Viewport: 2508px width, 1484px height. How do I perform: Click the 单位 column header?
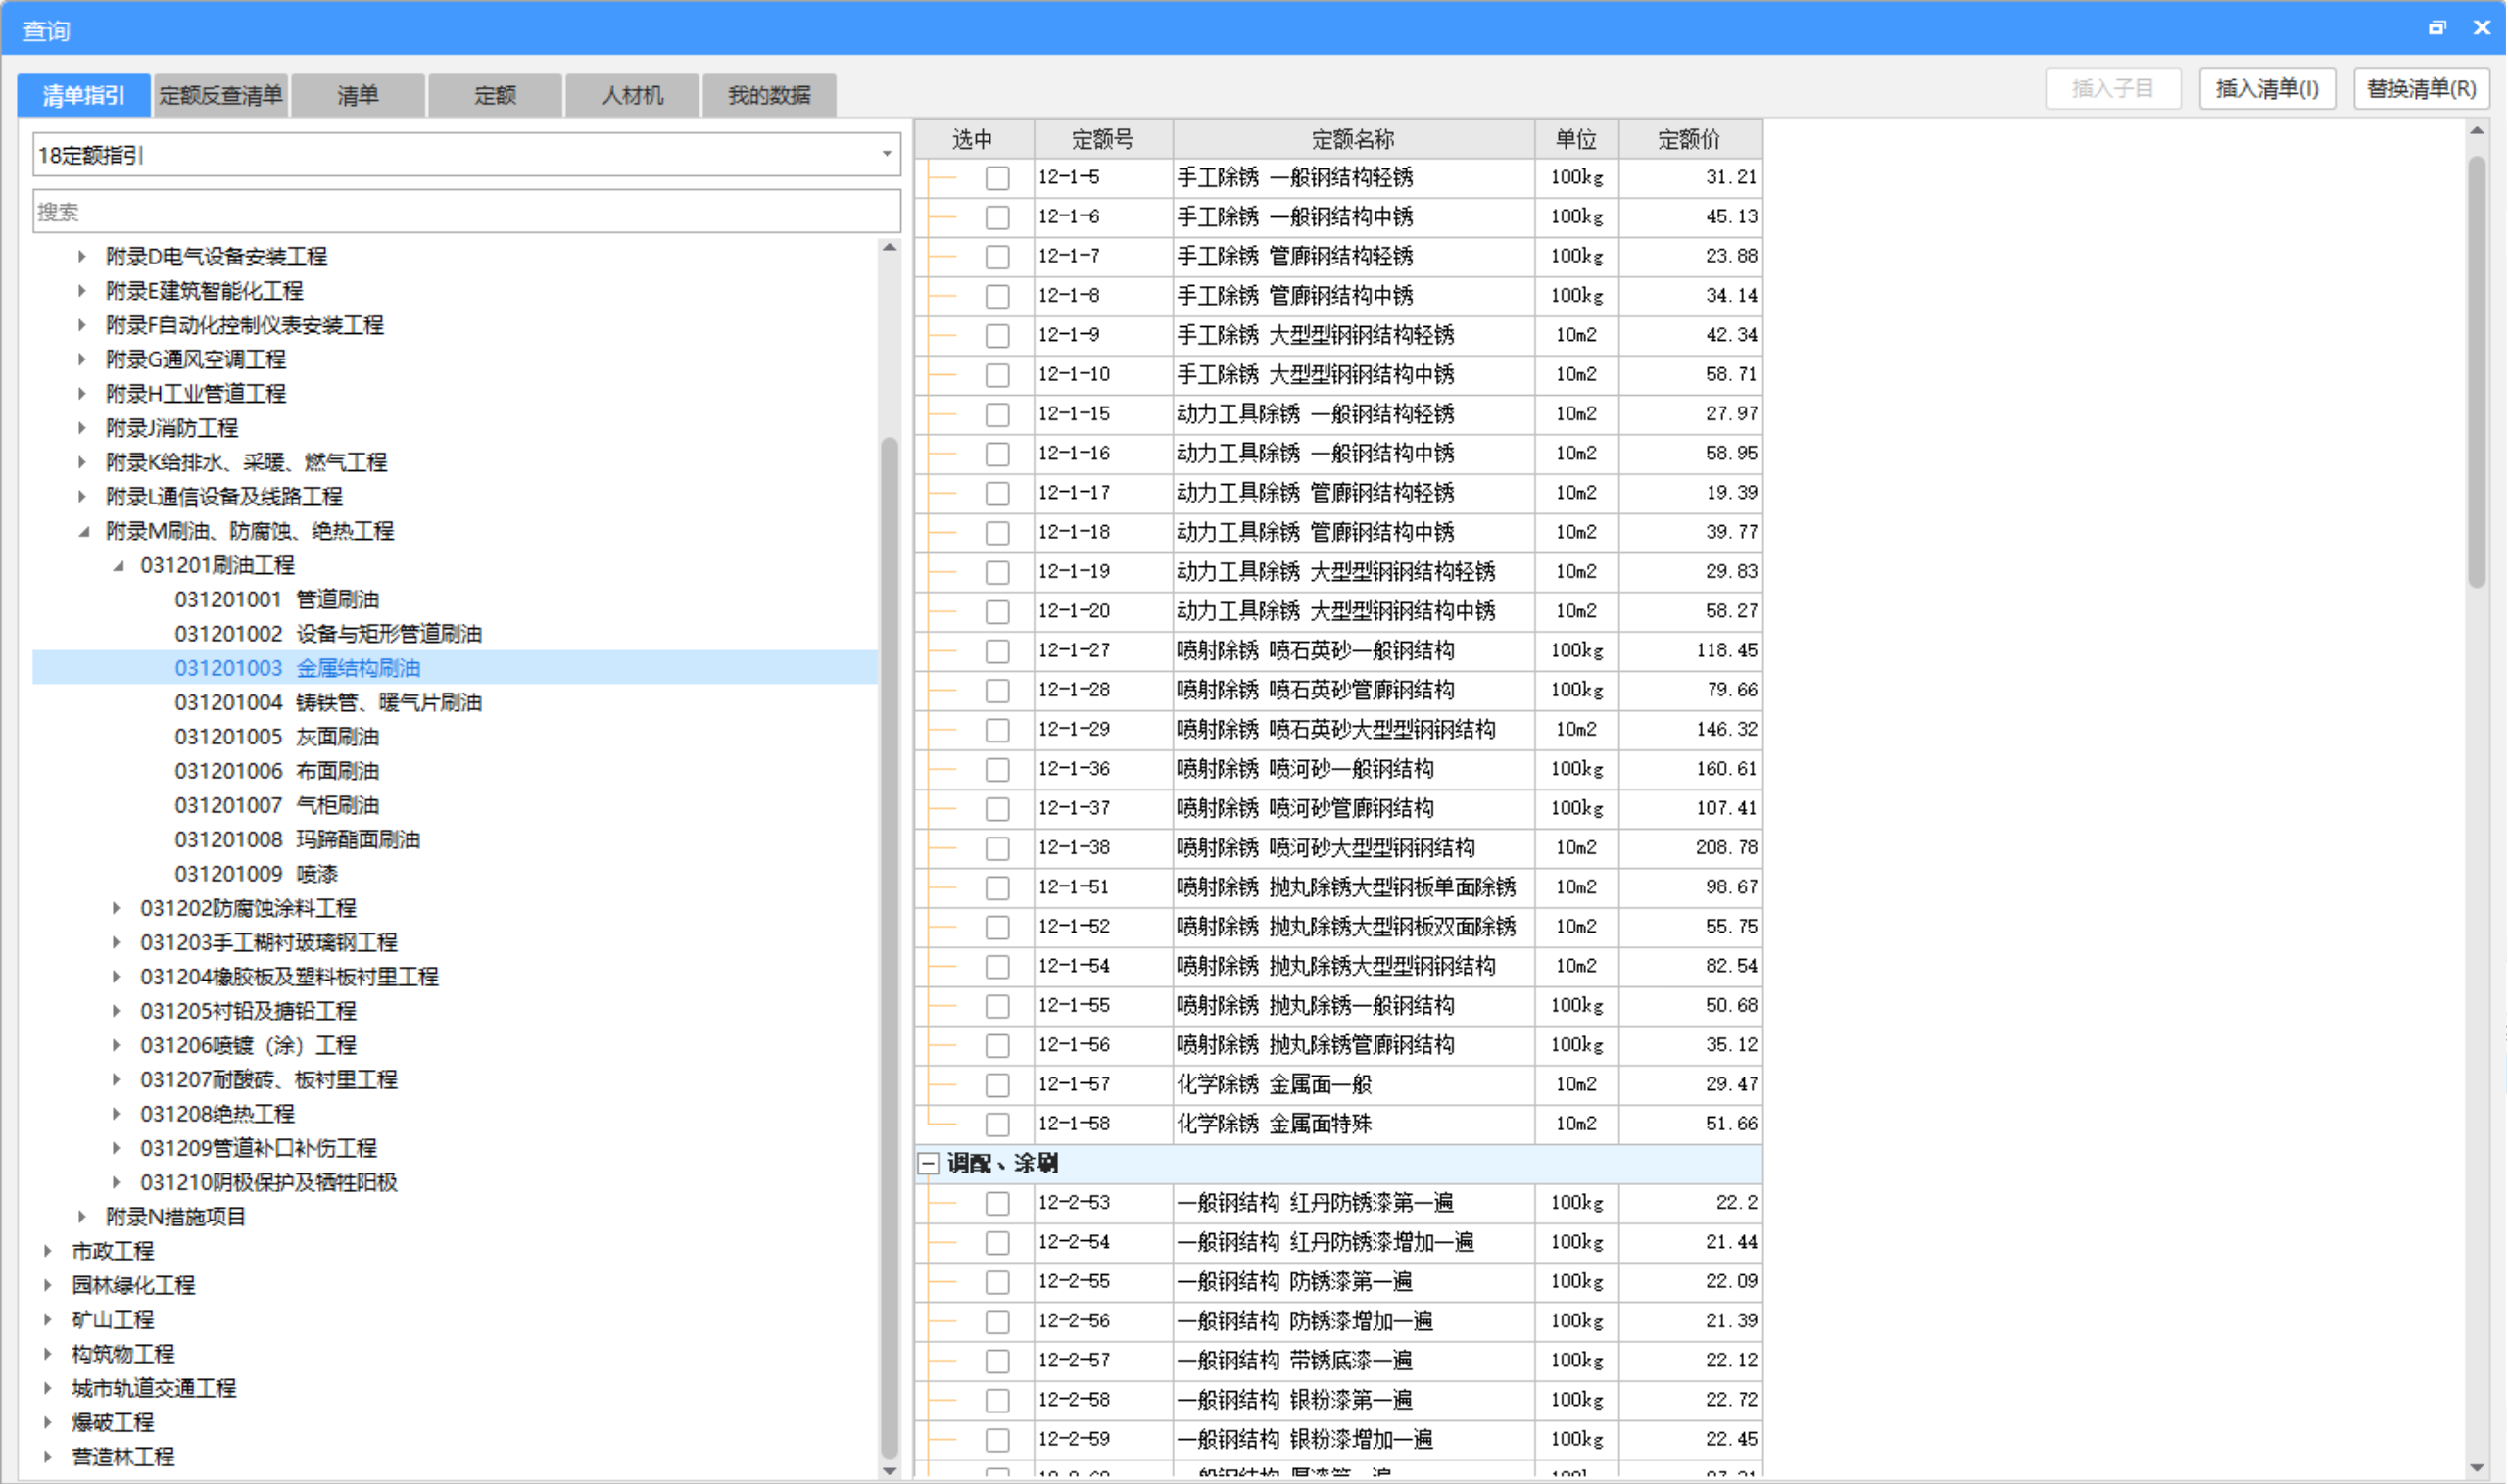(1576, 139)
